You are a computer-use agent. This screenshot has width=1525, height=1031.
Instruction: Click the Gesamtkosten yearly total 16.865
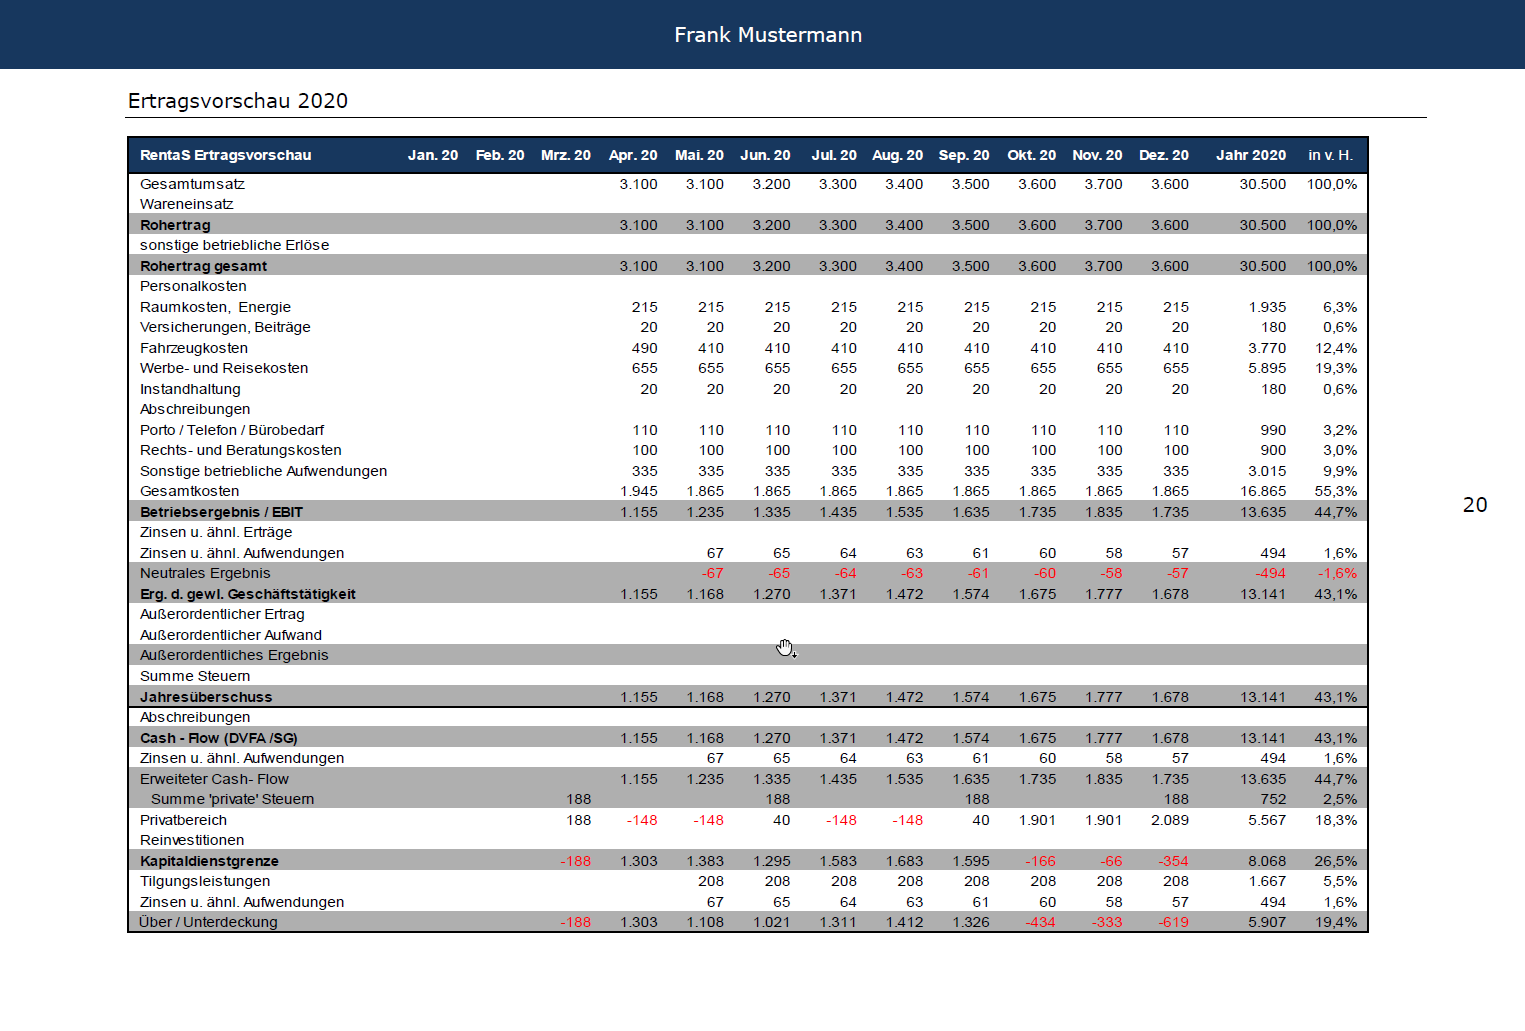(x=1263, y=491)
